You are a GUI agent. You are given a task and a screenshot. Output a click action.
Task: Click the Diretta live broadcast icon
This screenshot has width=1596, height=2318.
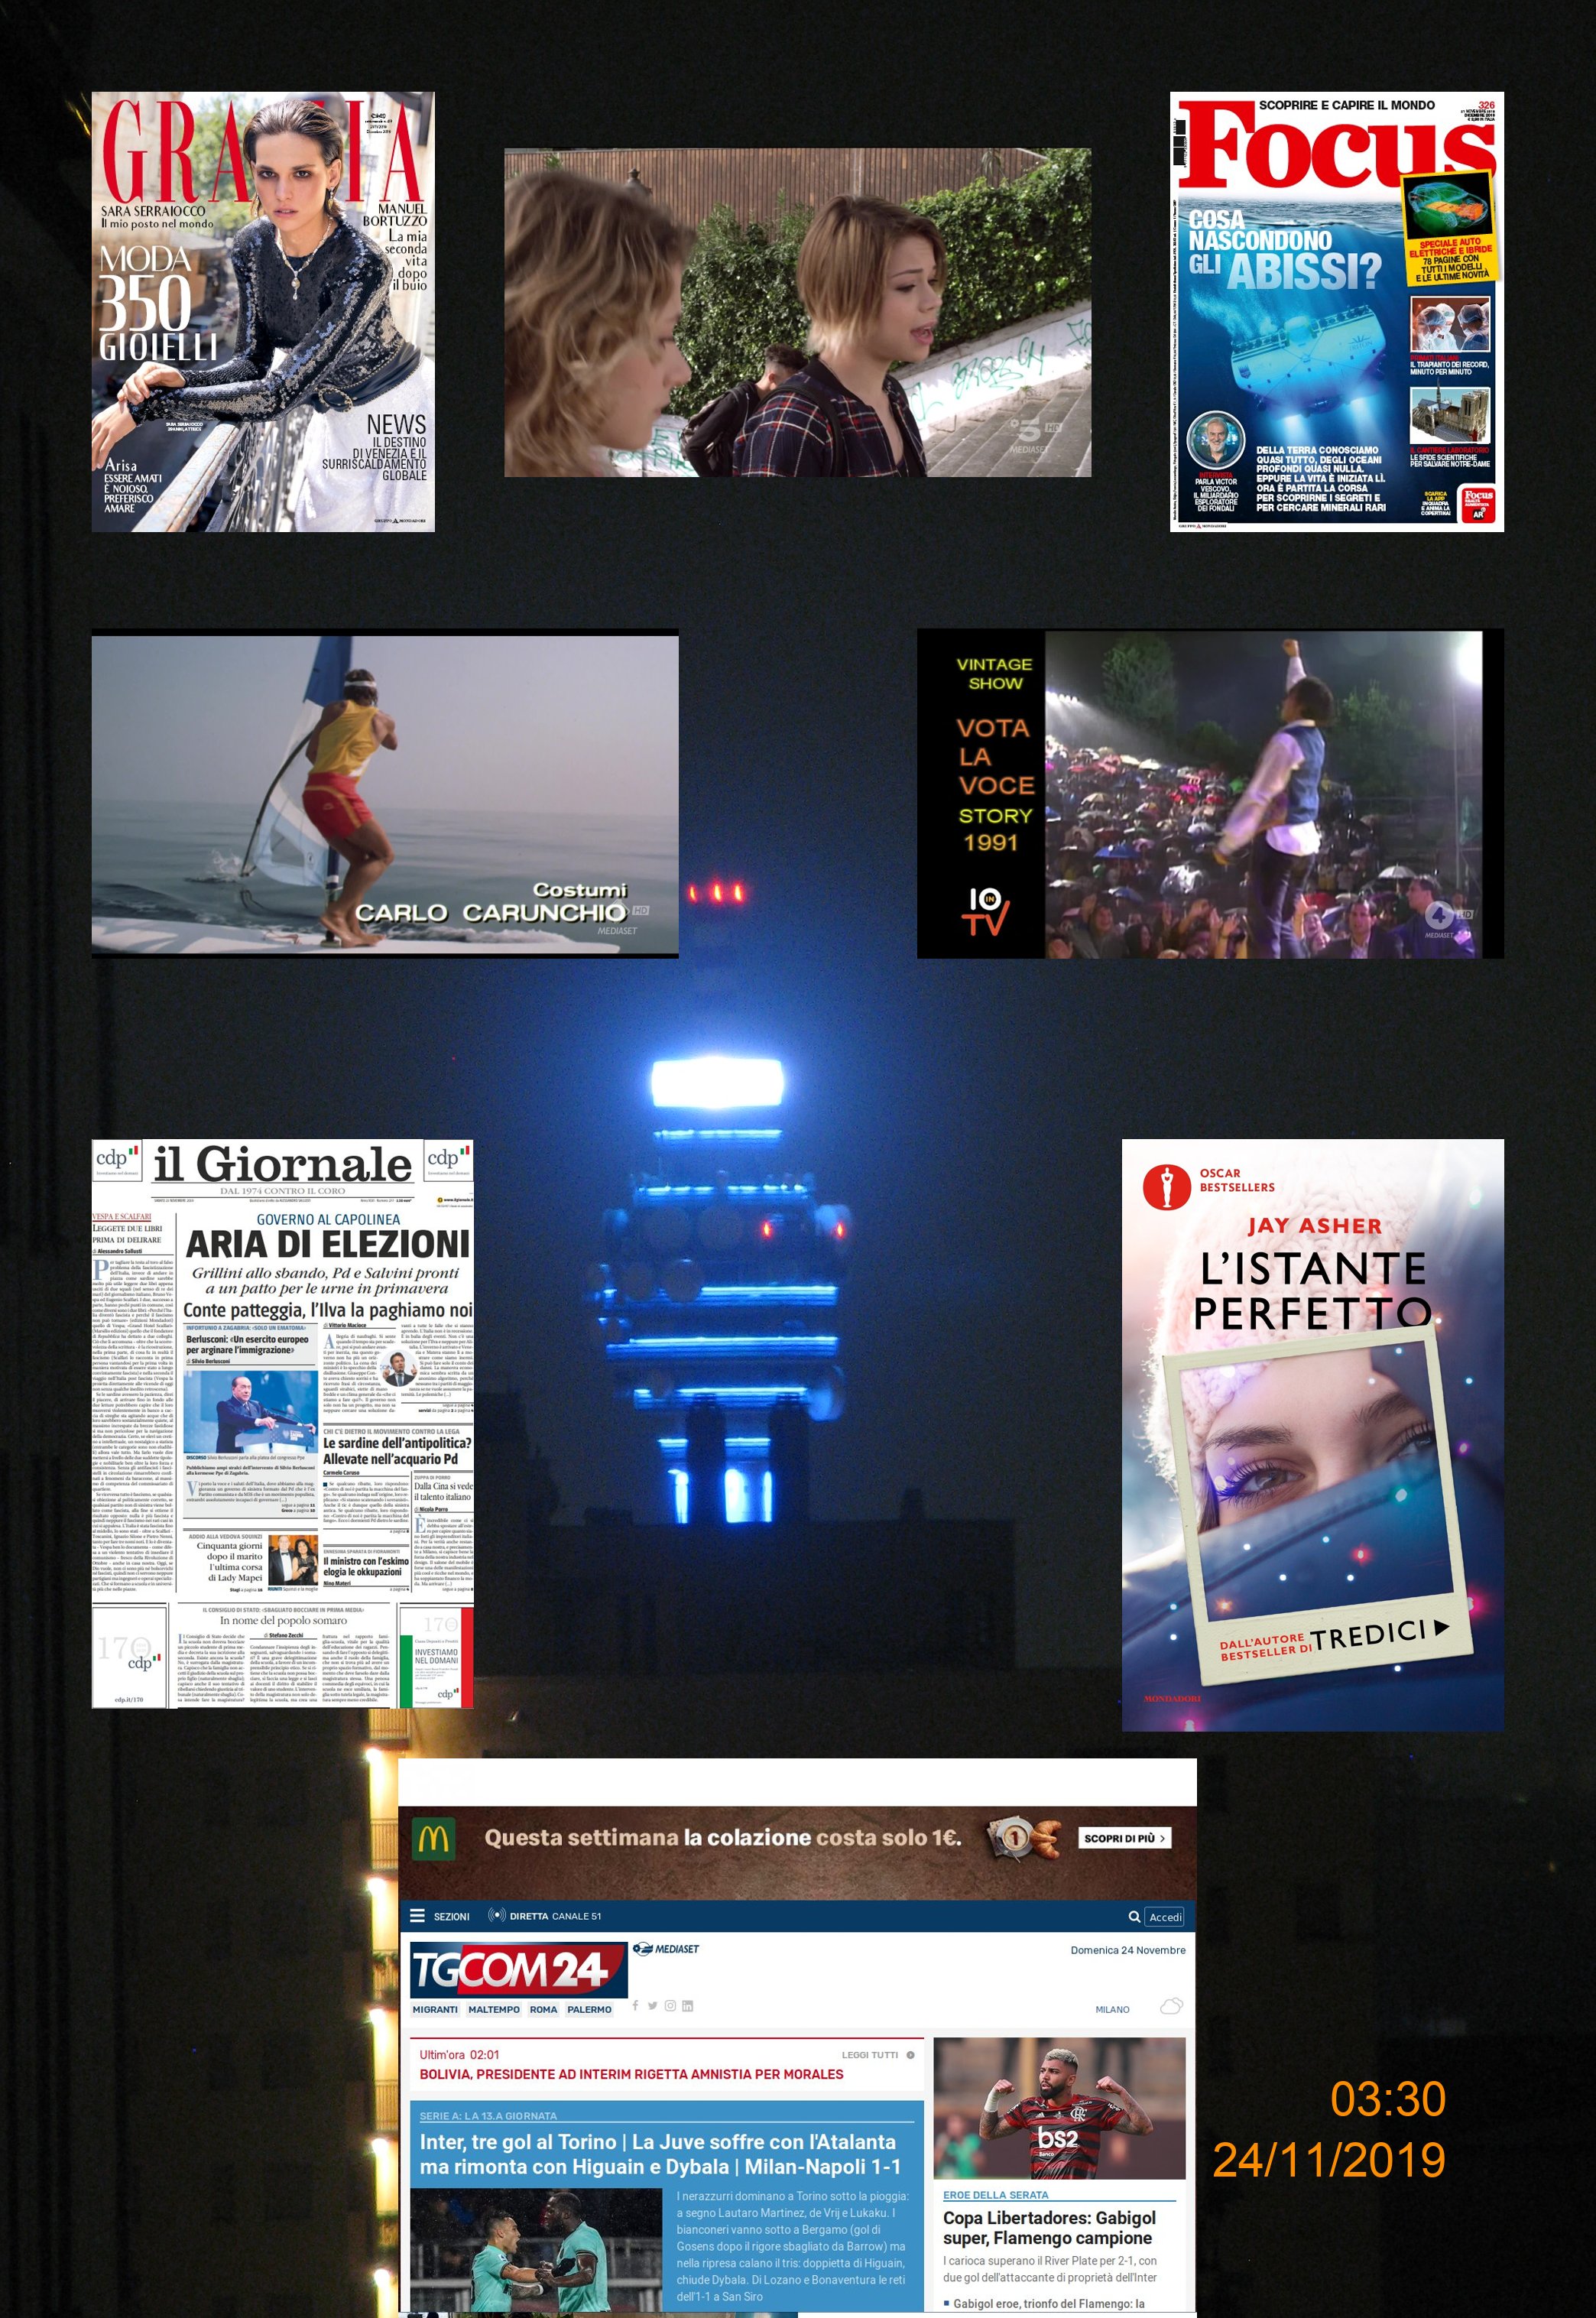click(496, 1916)
